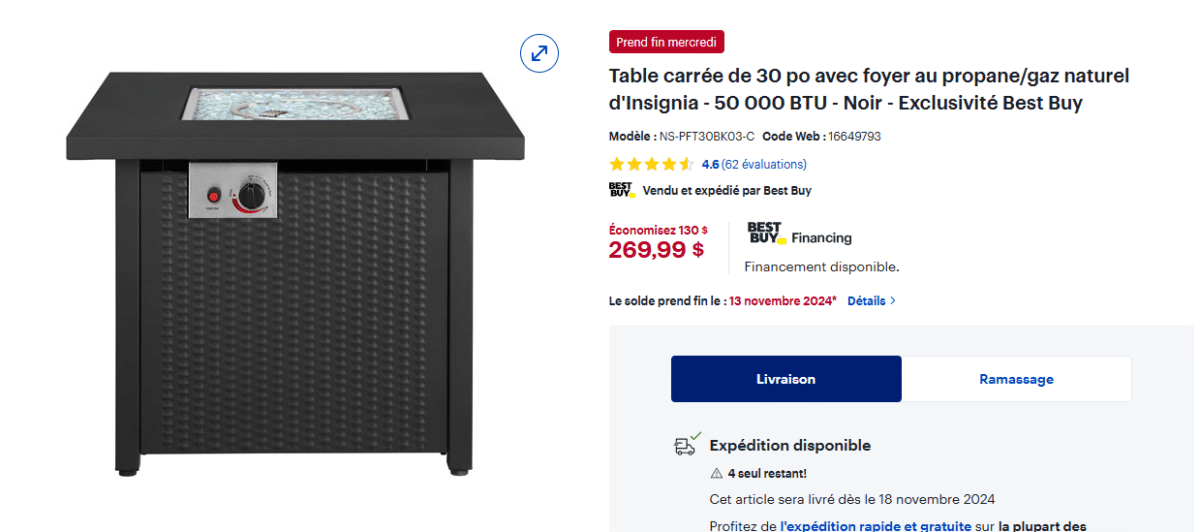Select the Livraison tab
1200x532 pixels.
point(786,379)
